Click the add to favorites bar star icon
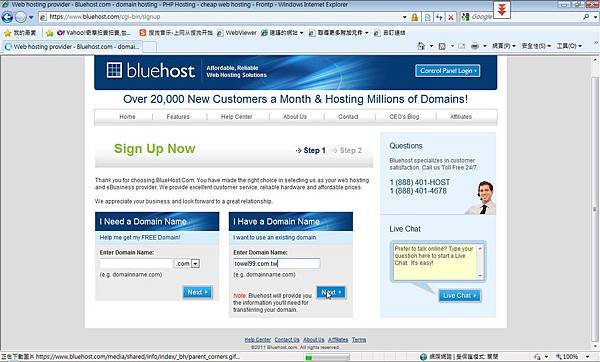The image size is (600, 362). (x=49, y=33)
